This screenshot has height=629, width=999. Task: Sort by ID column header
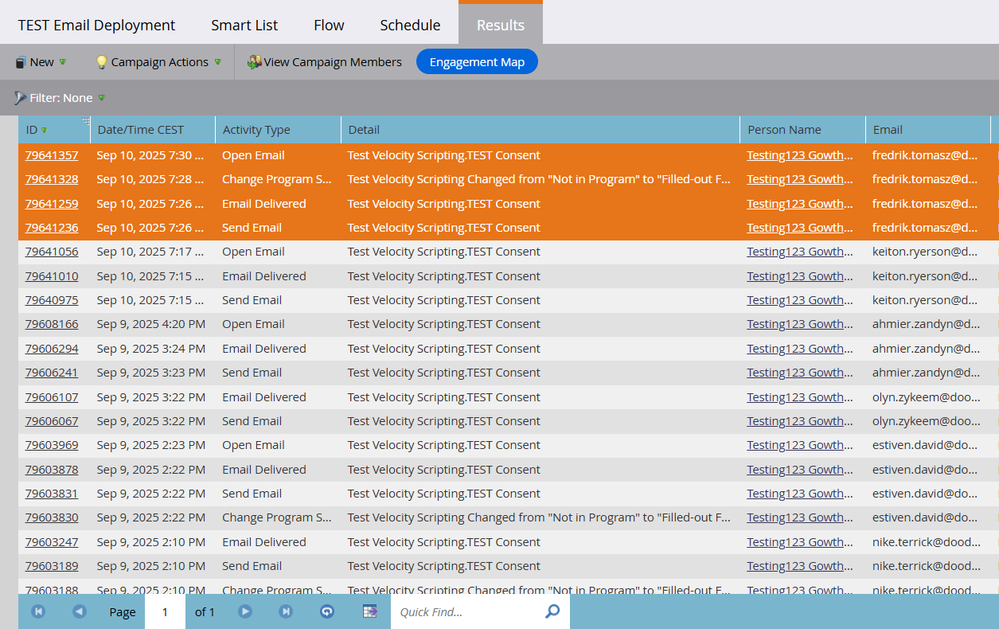(x=54, y=130)
